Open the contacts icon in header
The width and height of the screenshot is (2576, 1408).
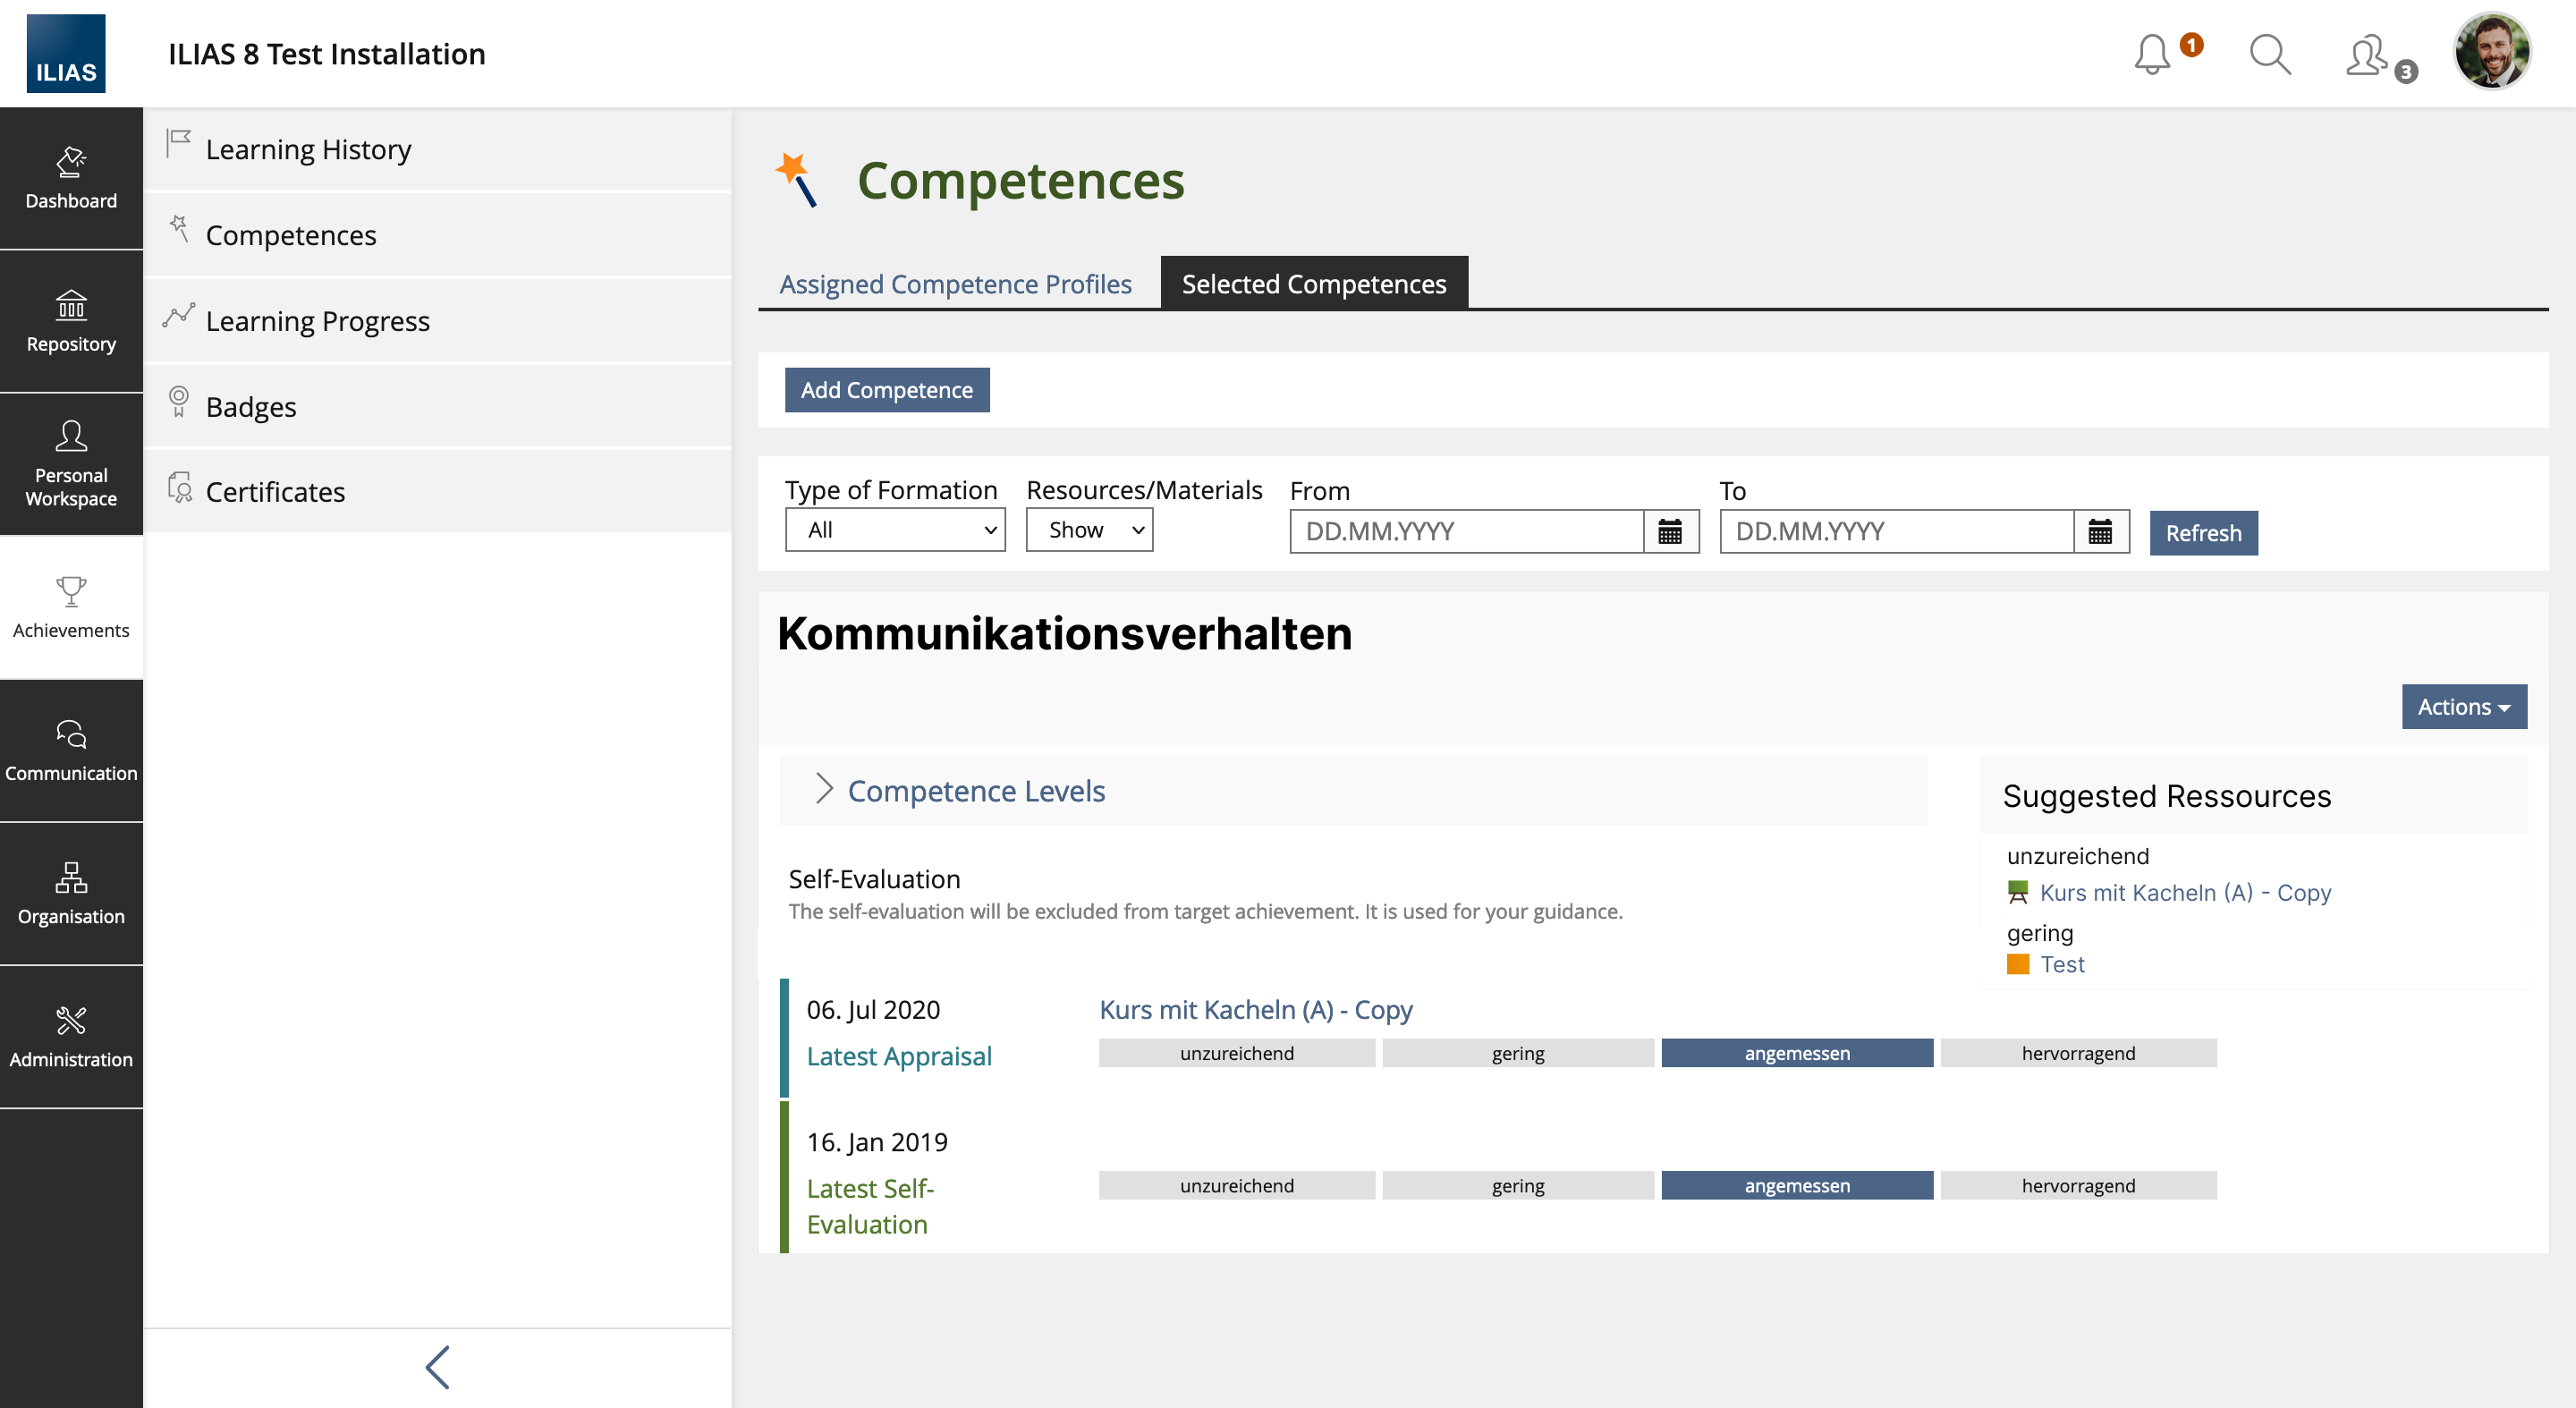[x=2368, y=55]
